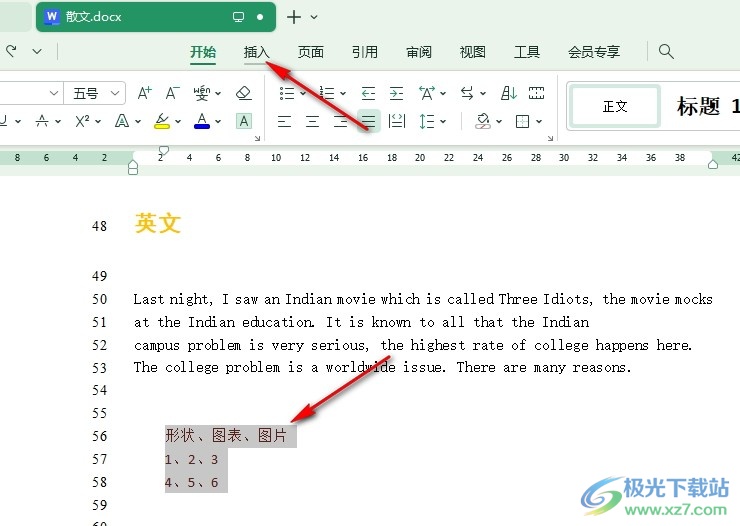The image size is (740, 526).
Task: Apply numbered list formatting
Action: click(327, 93)
